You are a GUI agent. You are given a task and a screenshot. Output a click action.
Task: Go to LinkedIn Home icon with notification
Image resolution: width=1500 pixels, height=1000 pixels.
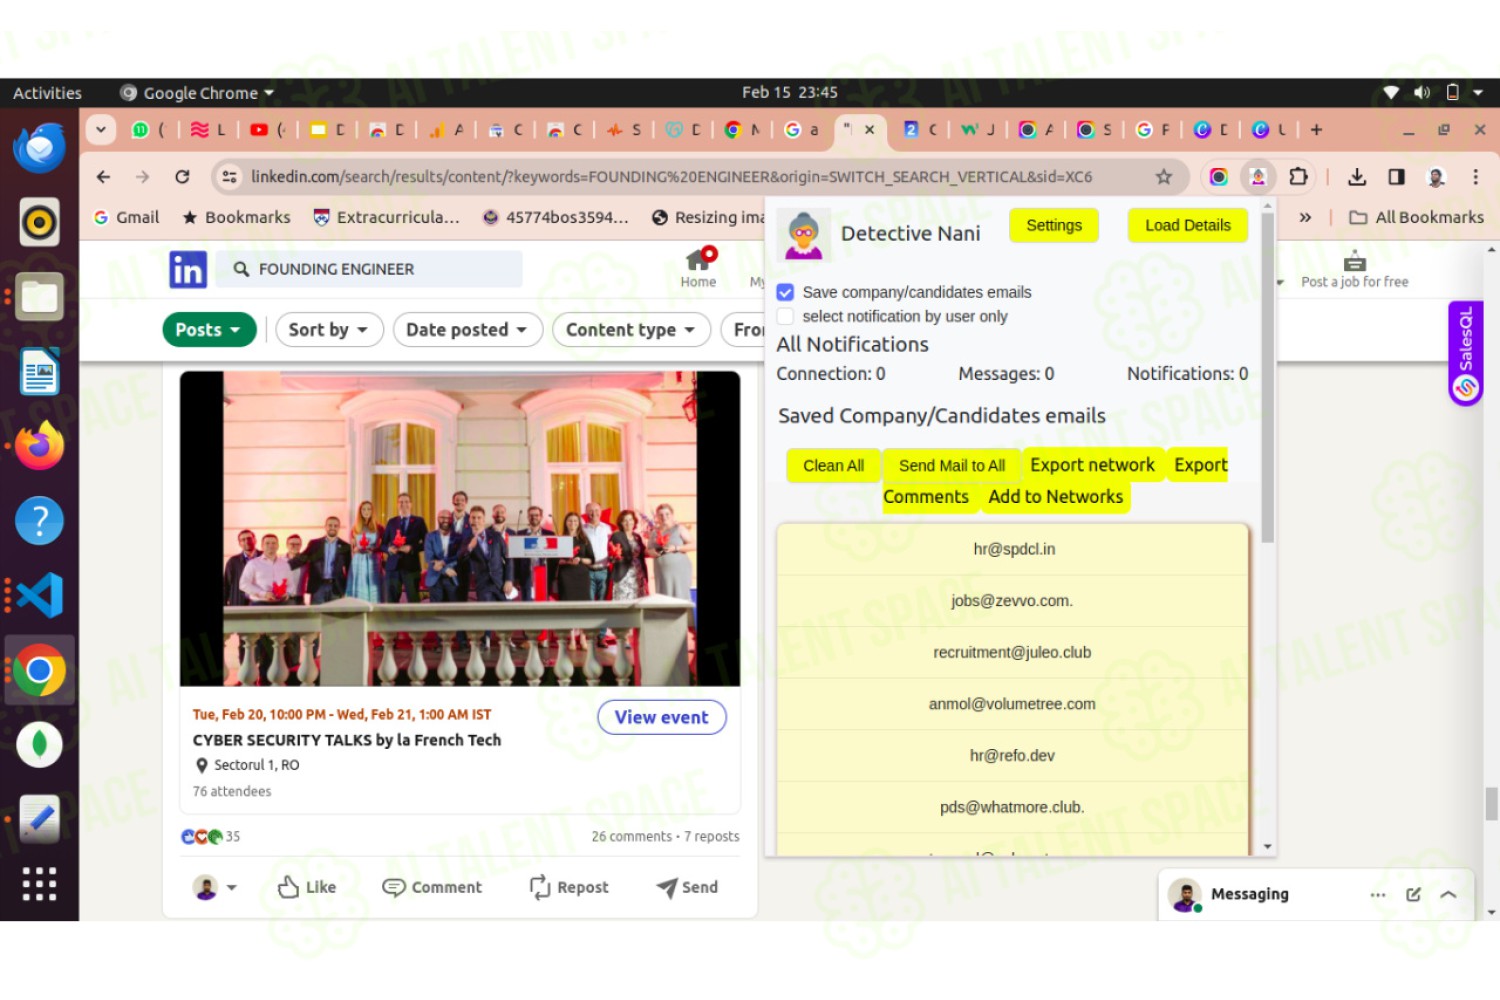(699, 268)
